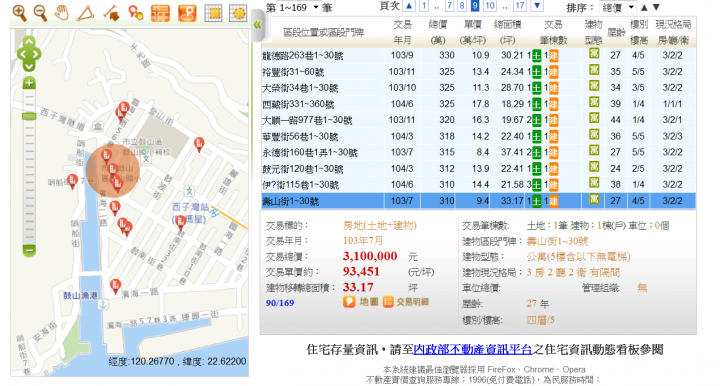Click the orange 建 icon in 壽山街1~30號 row
The height and width of the screenshot is (386, 720).
[554, 201]
